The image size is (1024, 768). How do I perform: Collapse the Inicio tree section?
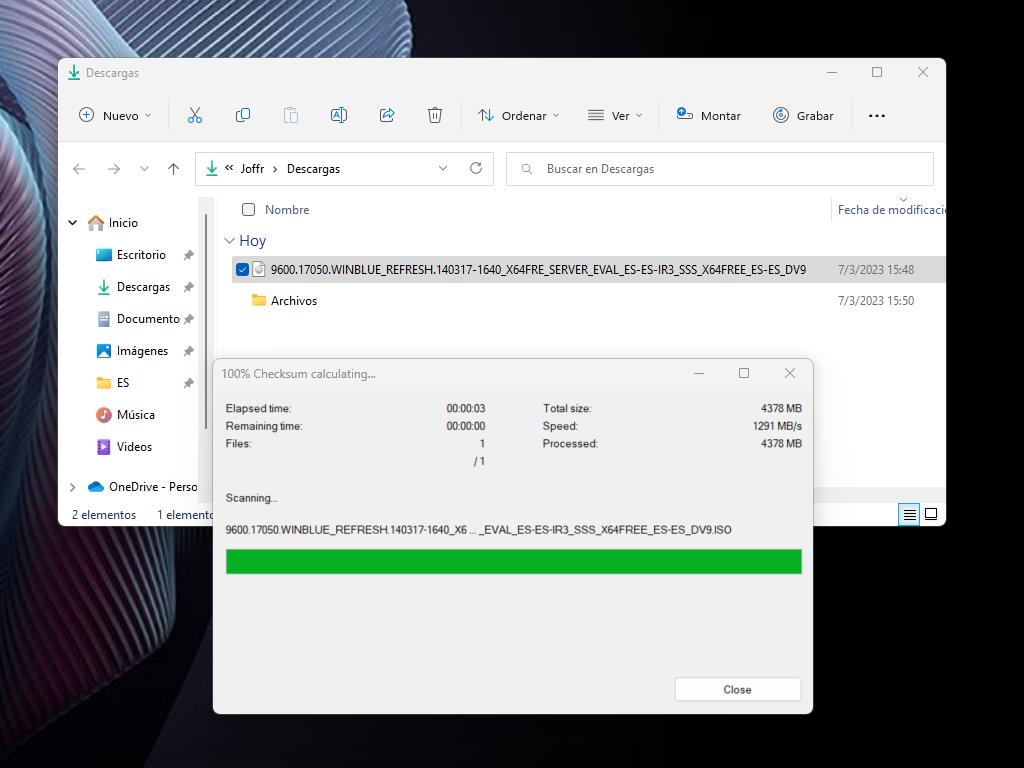pos(72,223)
